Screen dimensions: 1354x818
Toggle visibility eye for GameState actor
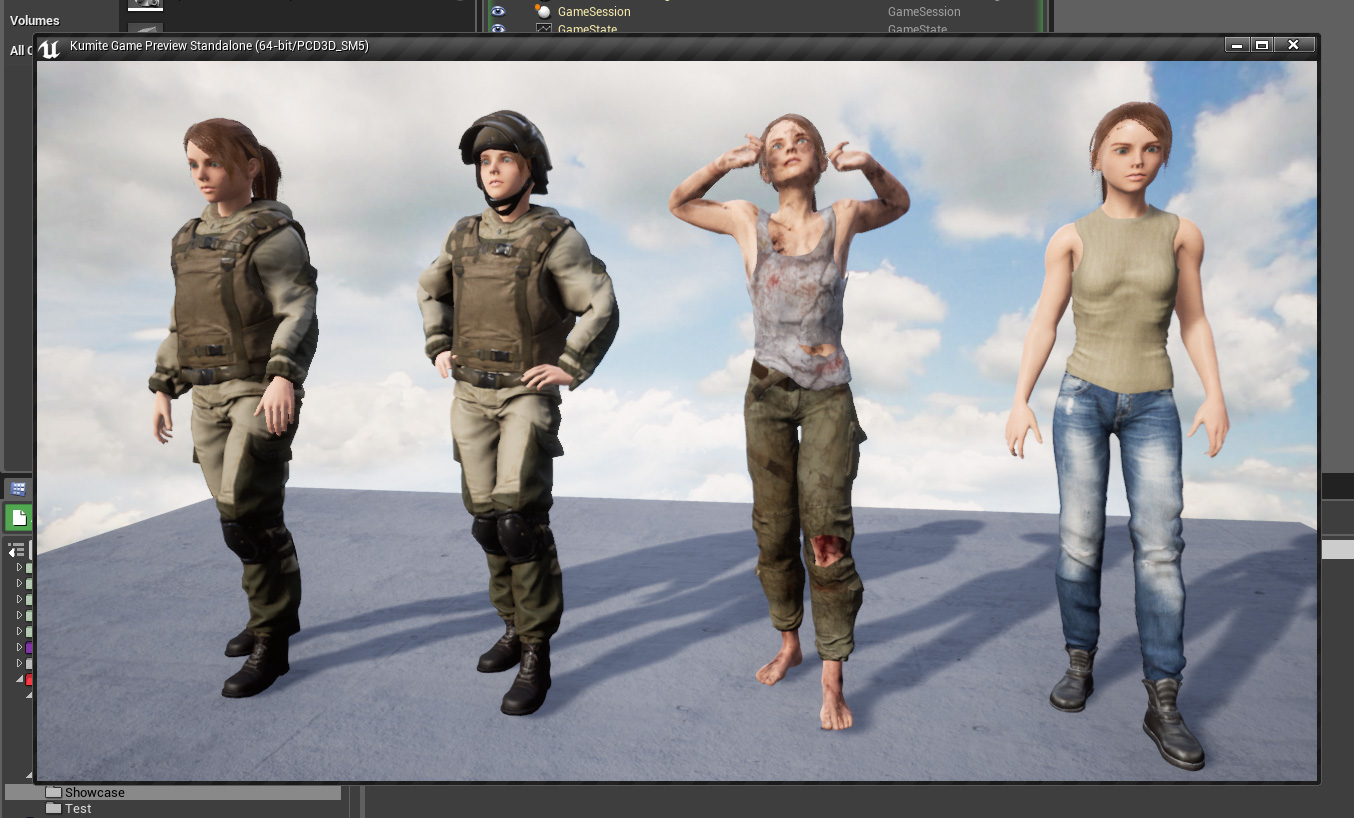coord(498,29)
